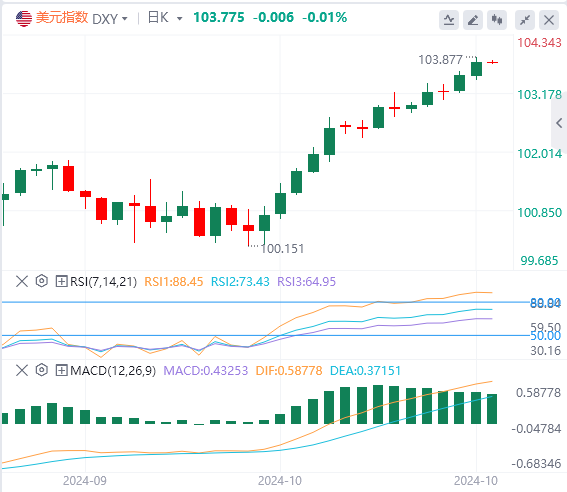Click the MACD(12,26,9) label
The image size is (567, 492).
coord(113,371)
